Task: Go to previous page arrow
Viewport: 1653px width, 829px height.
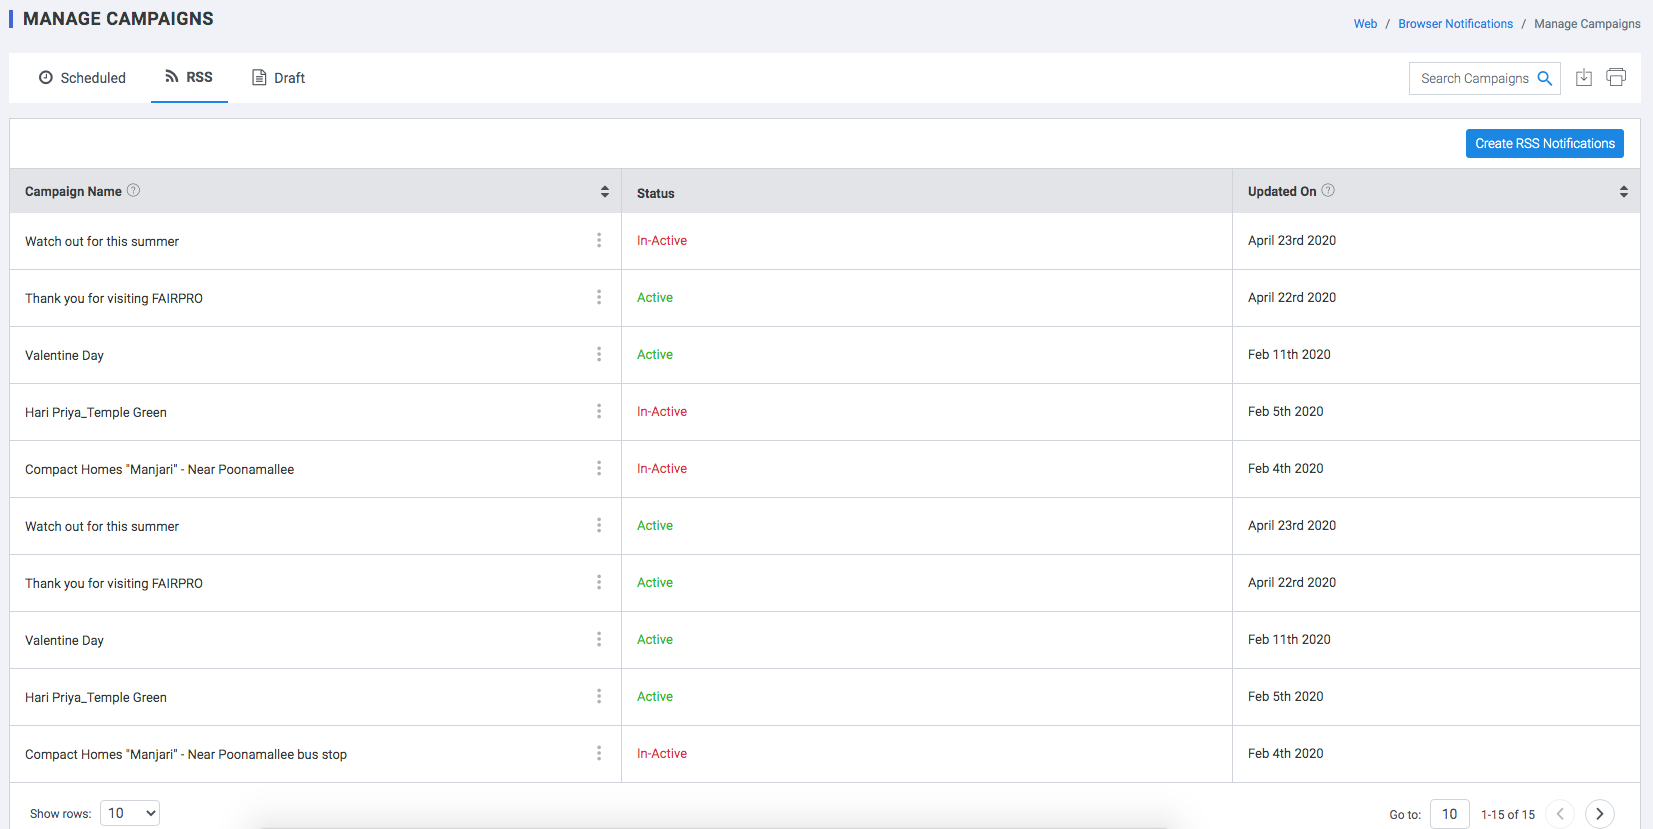Action: click(1560, 814)
